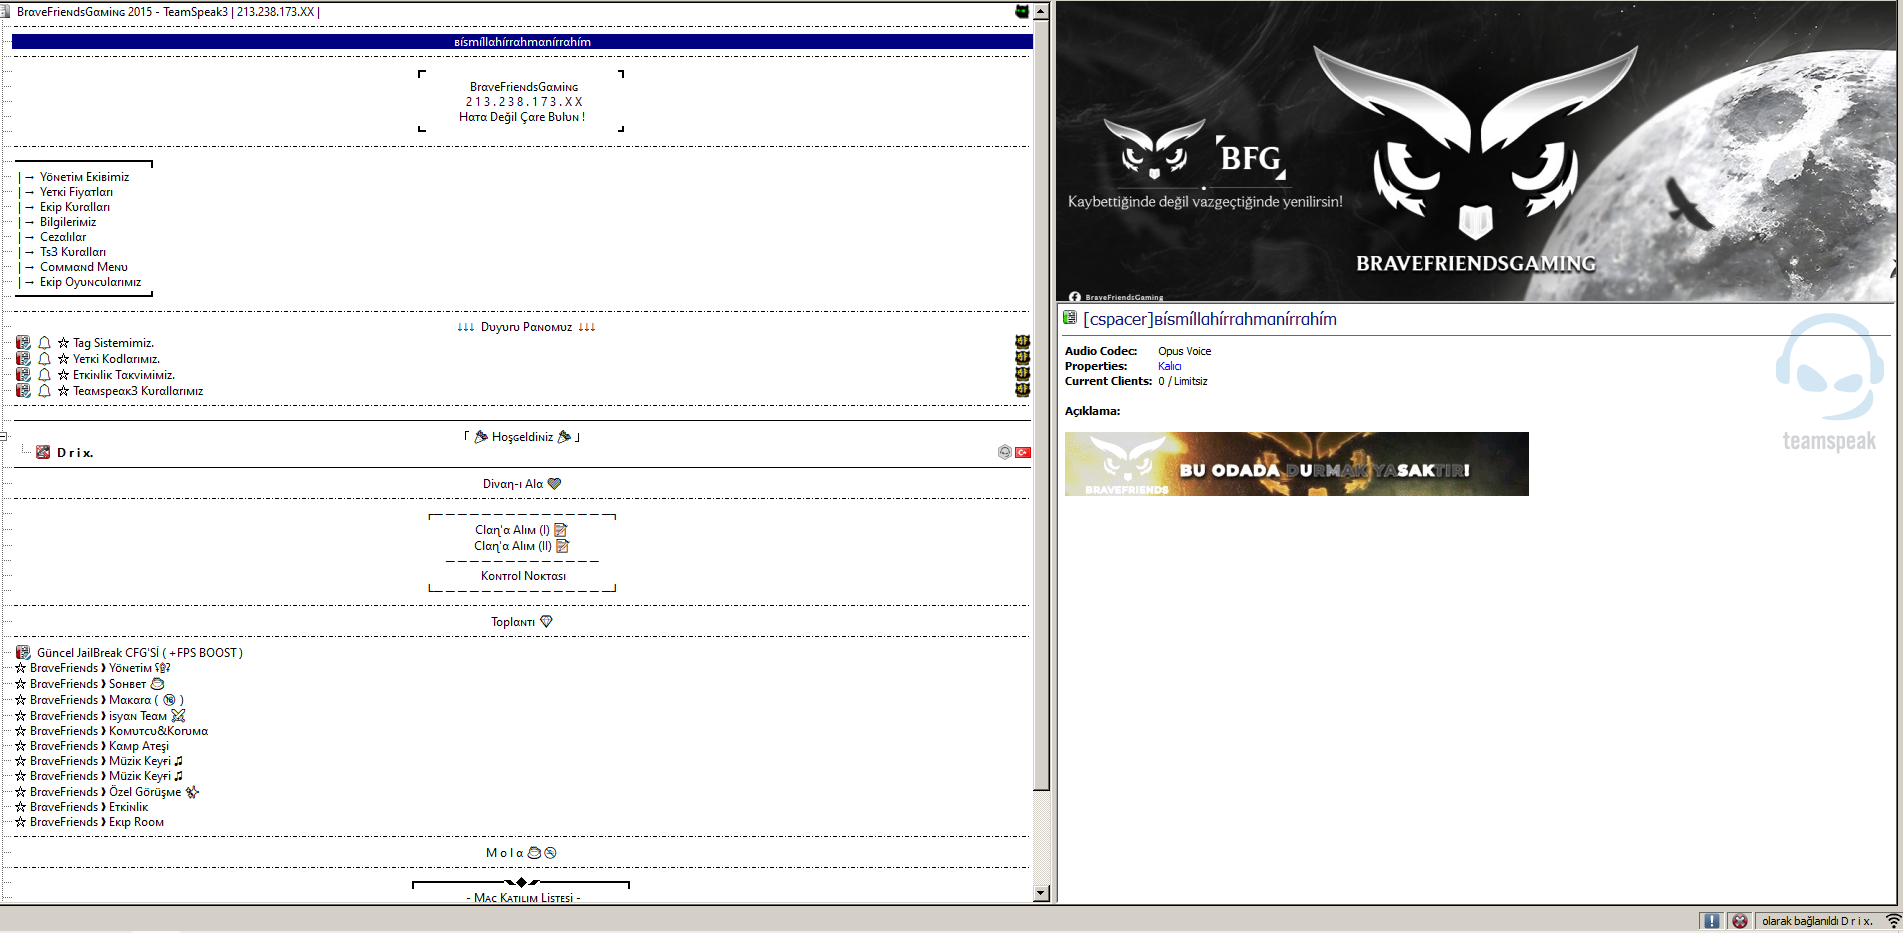Click the channel icon of Tag Sistemimiz
The image size is (1903, 933).
pos(23,343)
